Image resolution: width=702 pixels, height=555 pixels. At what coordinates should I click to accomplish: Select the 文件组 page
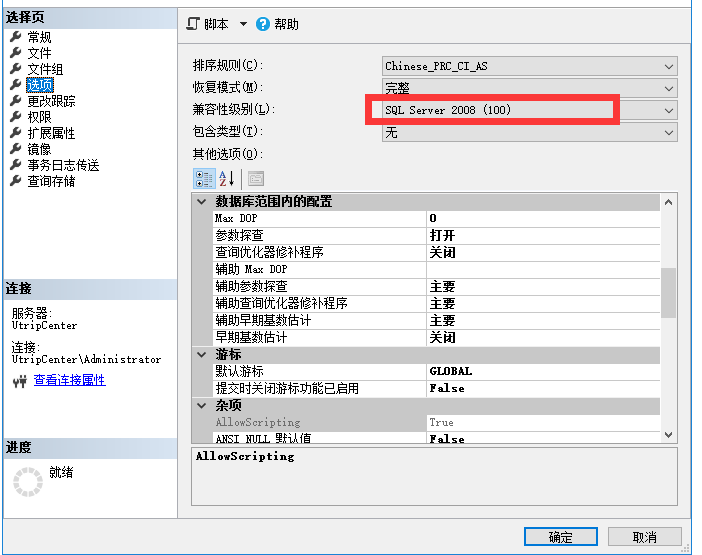45,69
